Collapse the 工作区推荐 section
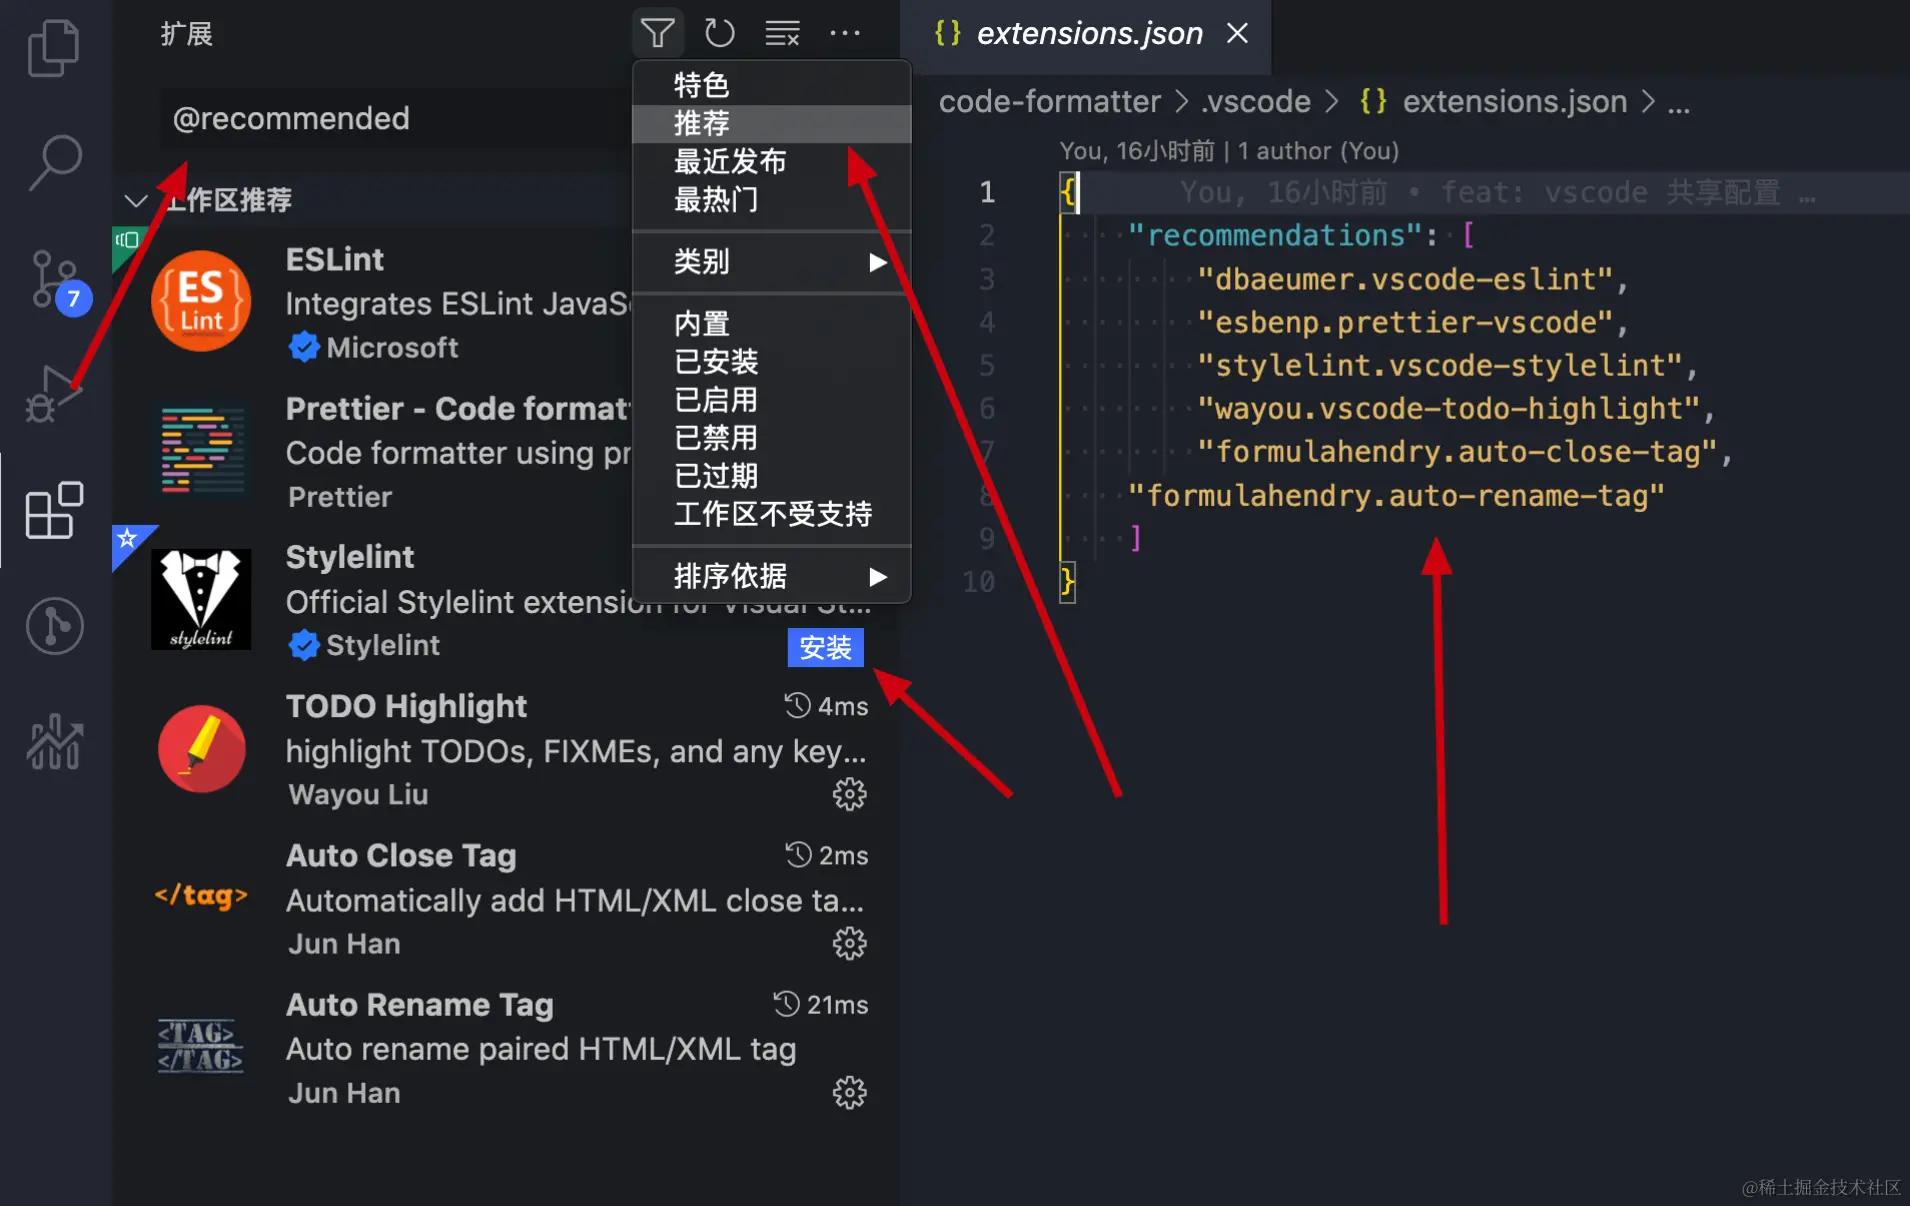 [136, 200]
